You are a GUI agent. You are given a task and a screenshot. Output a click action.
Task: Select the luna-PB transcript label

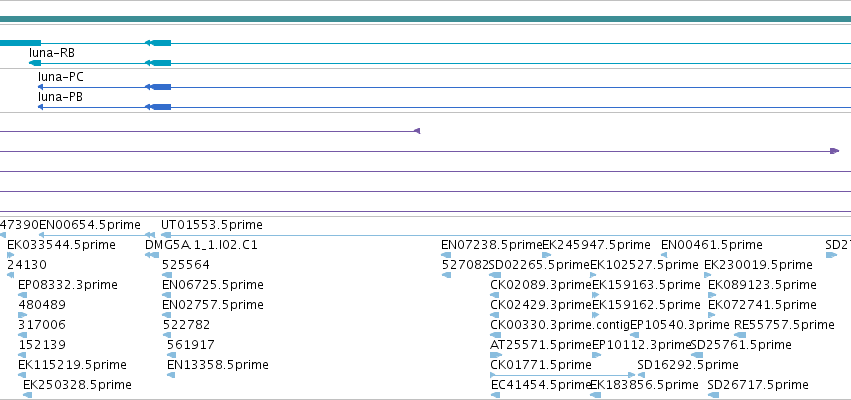coord(60,97)
